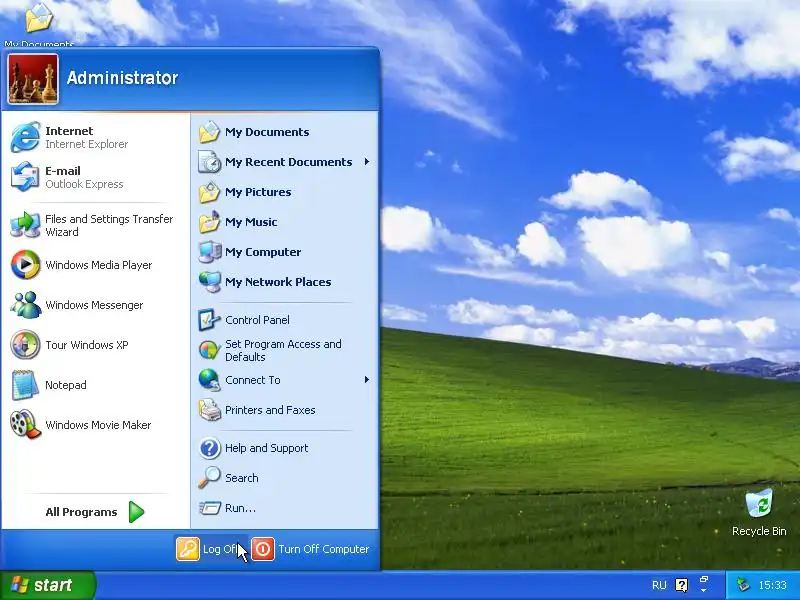Click the Set Program Access and Defaults icon
Viewport: 800px width, 600px height.
click(209, 350)
